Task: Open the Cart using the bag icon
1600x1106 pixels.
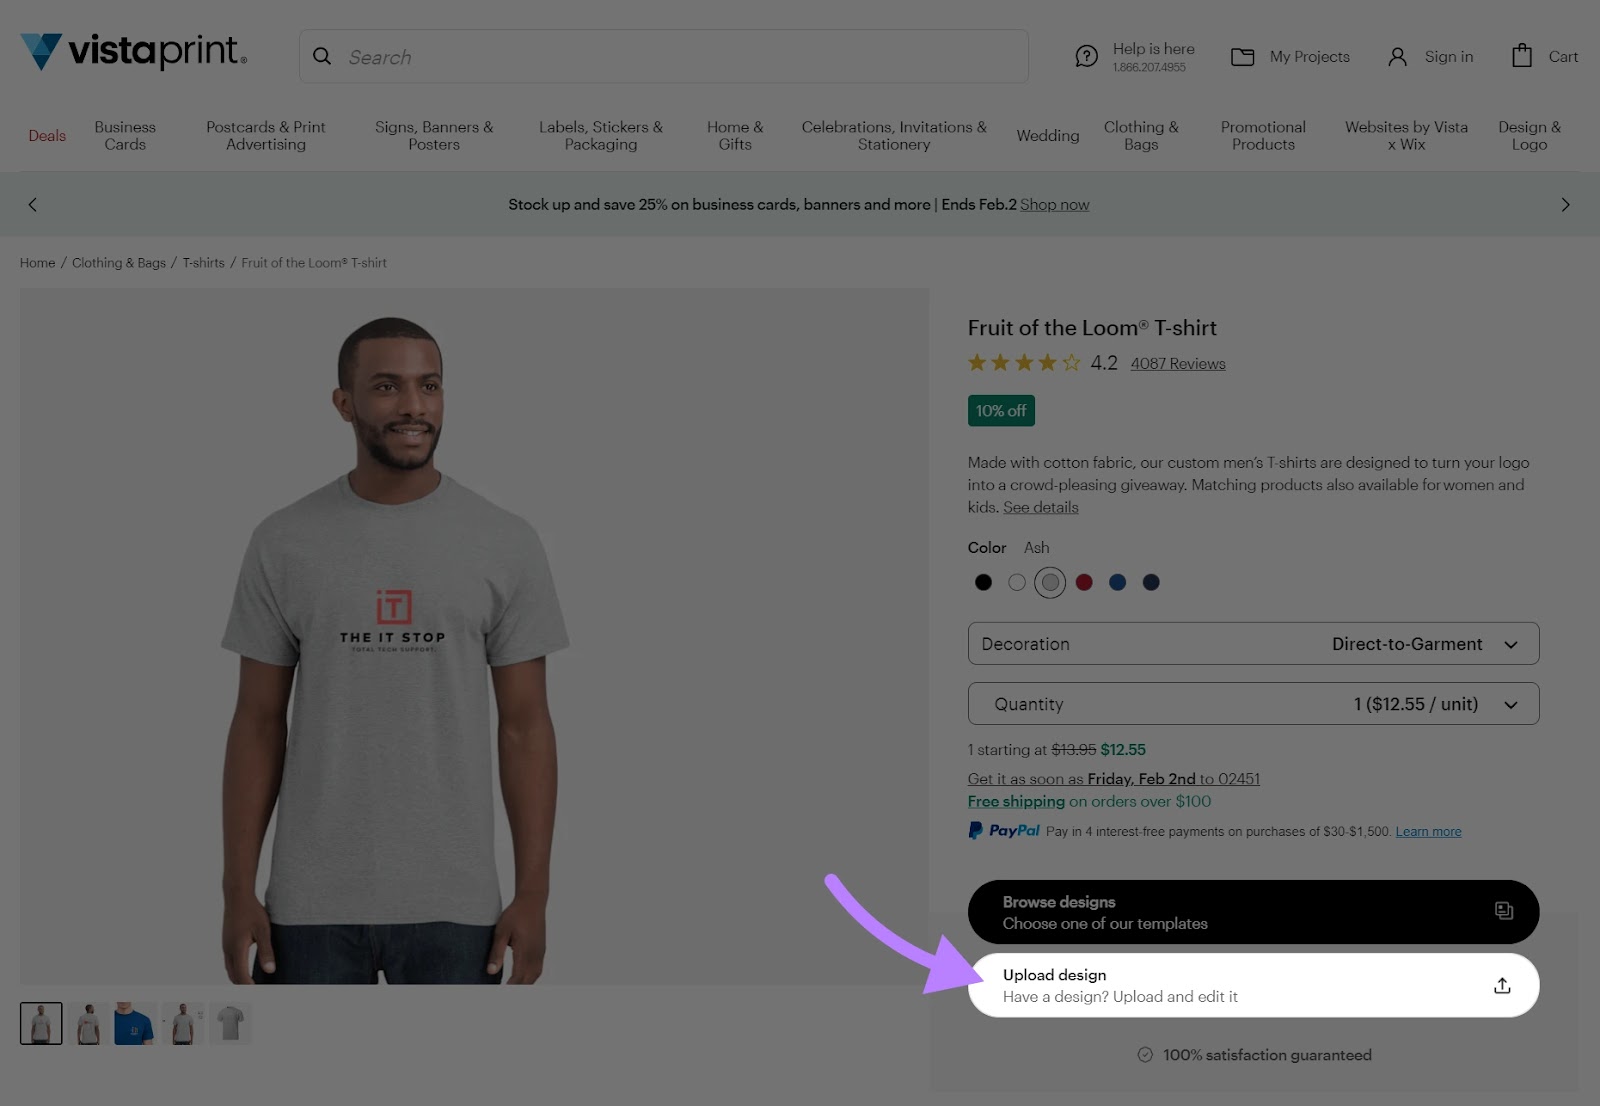Action: (x=1522, y=56)
